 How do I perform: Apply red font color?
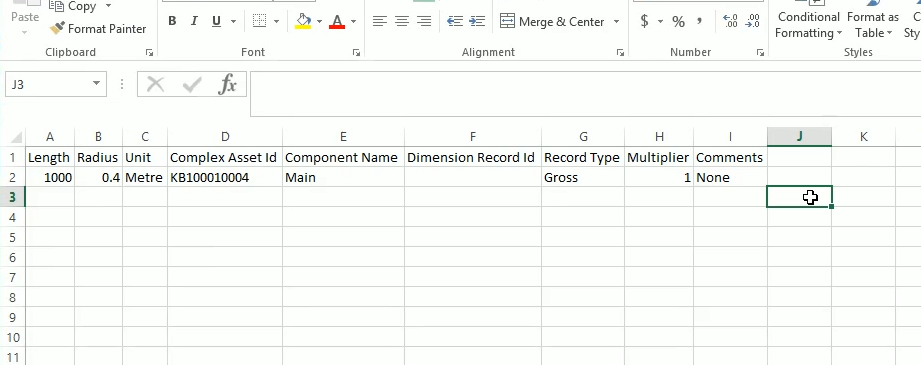click(337, 22)
